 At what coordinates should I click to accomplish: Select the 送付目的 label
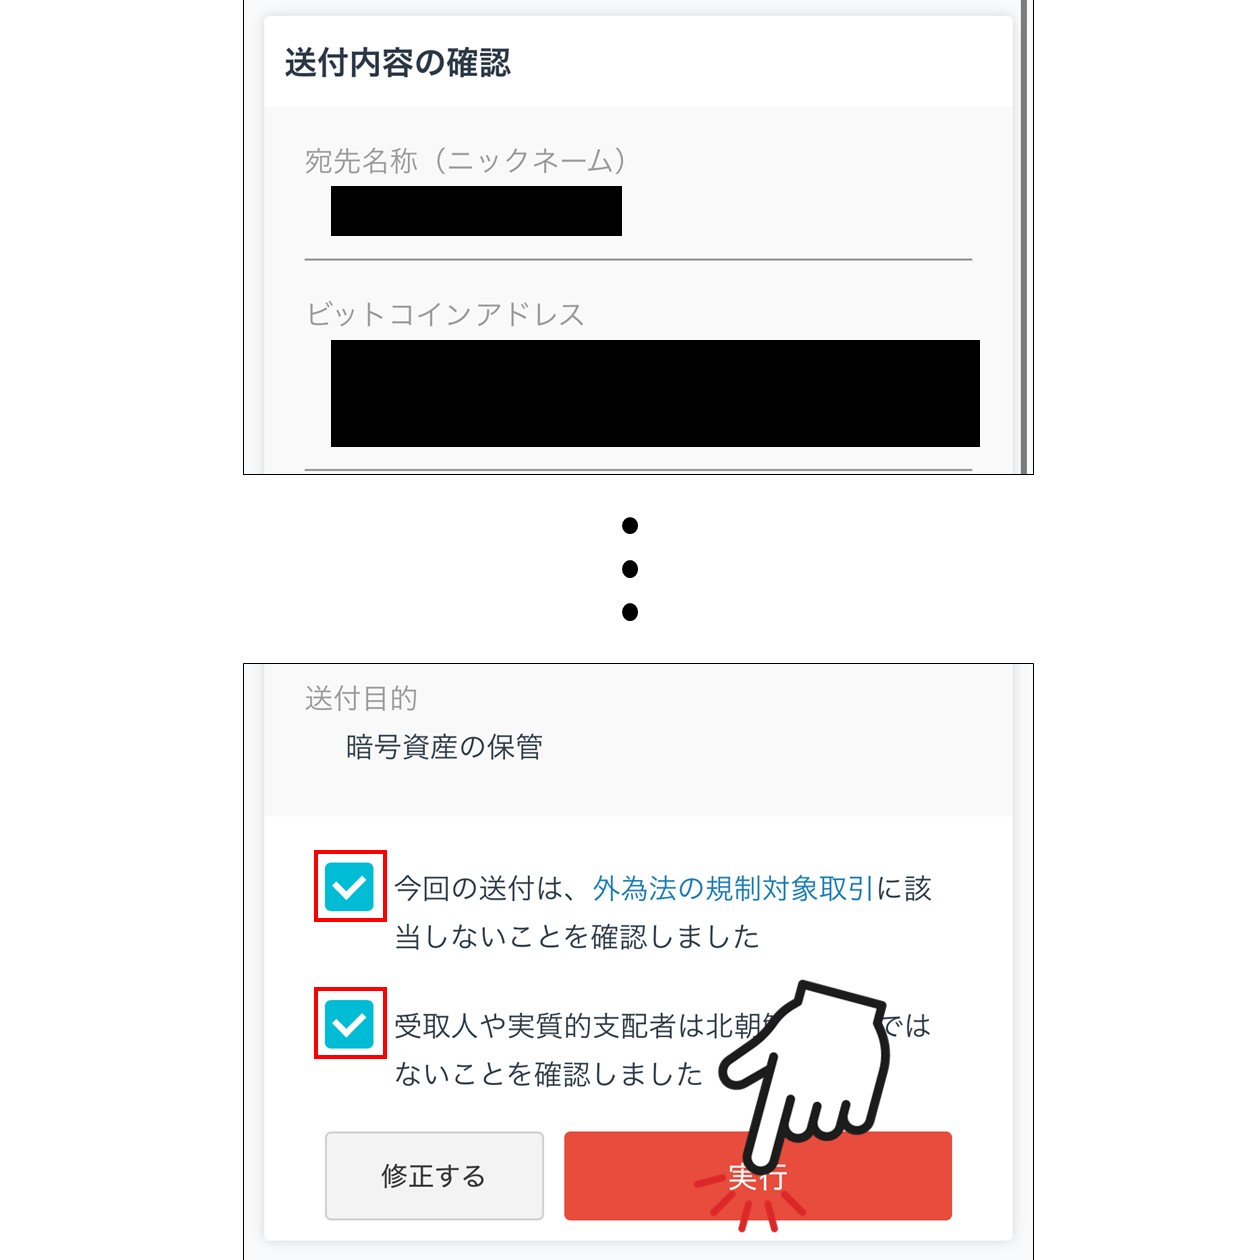[361, 698]
